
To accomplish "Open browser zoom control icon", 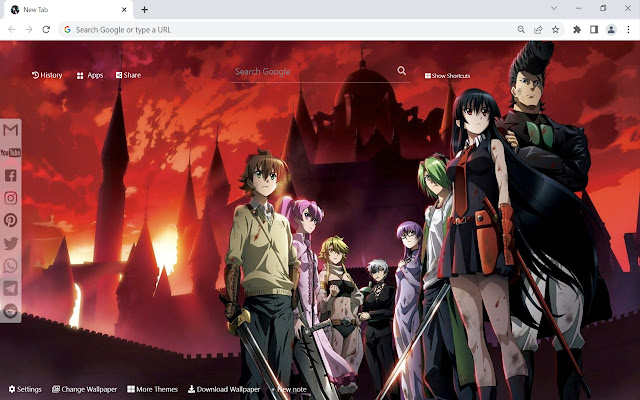I will click(x=521, y=29).
